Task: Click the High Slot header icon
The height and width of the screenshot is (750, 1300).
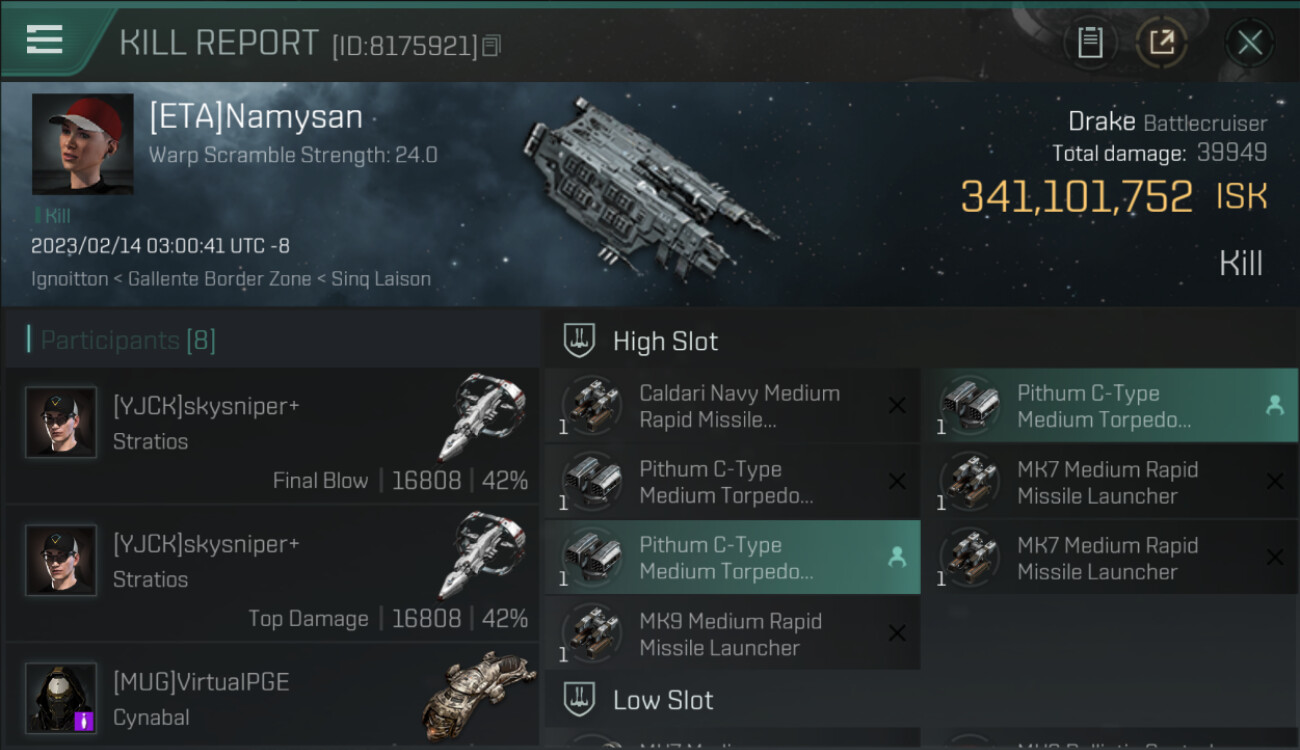Action: [x=580, y=340]
